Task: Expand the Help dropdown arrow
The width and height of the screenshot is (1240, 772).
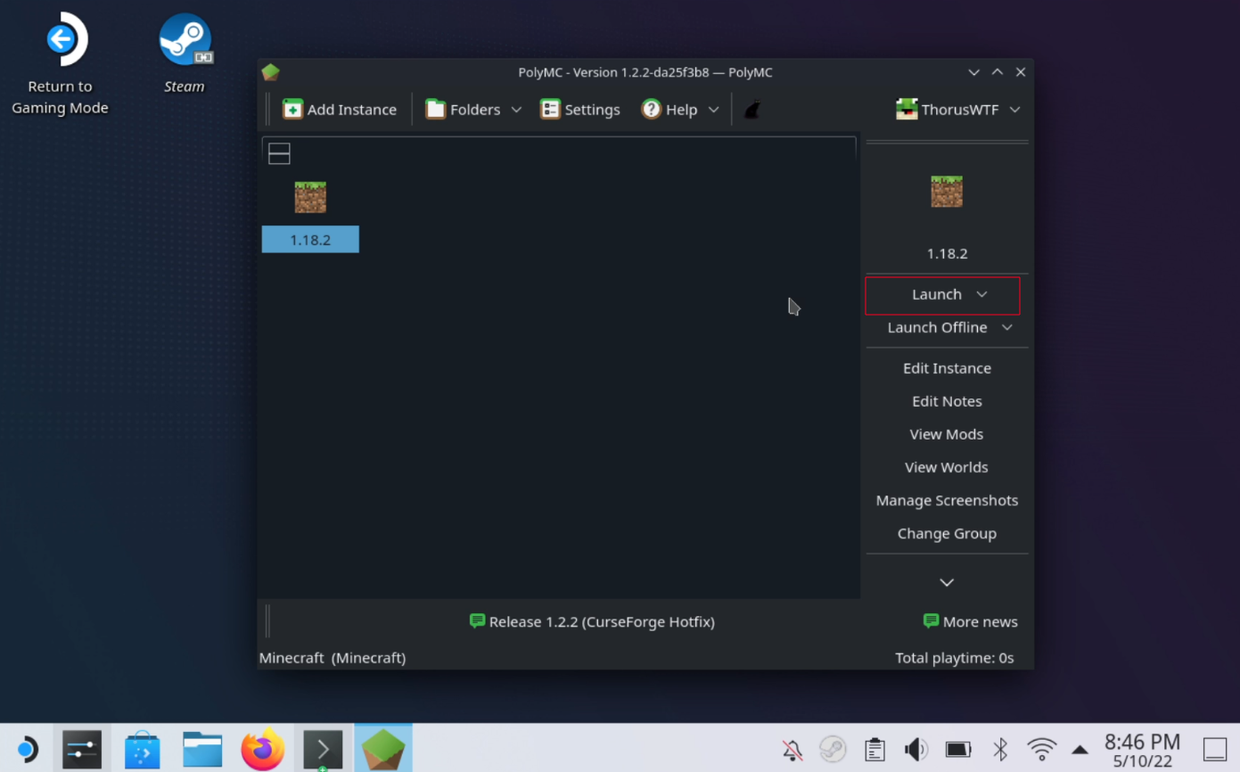Action: 713,109
